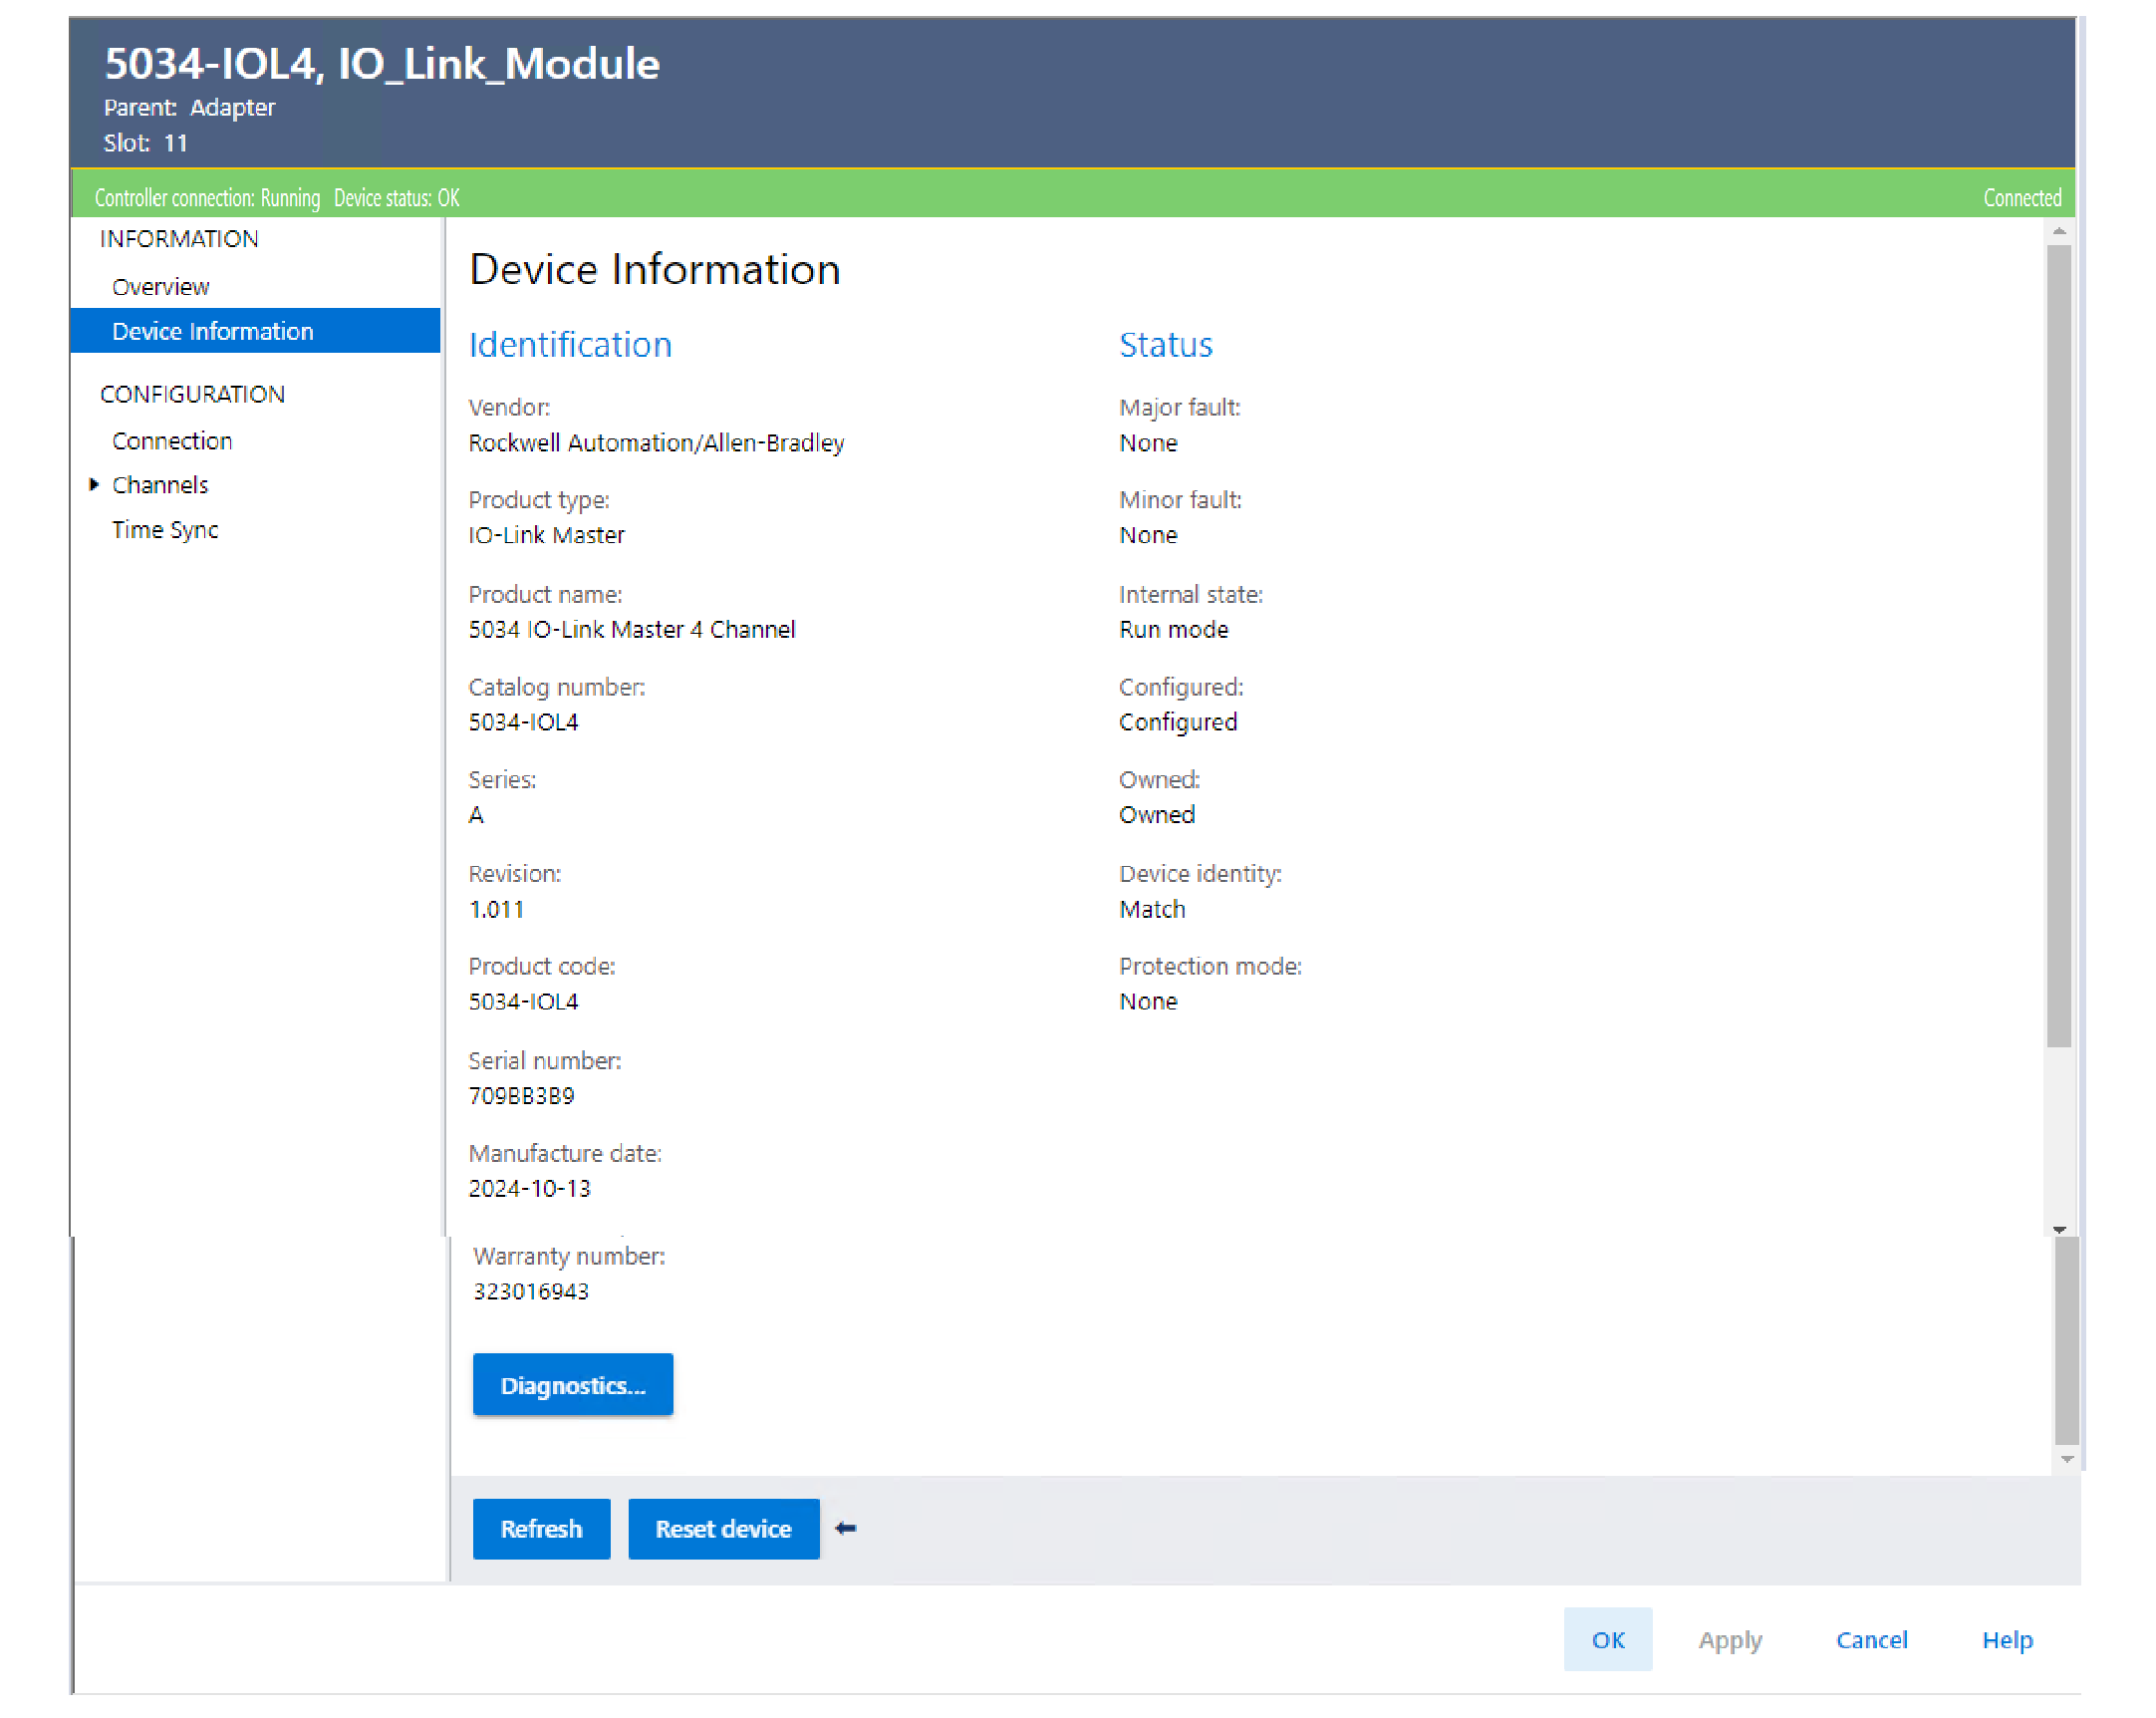Click the Status section heading
This screenshot has height=1718, width=2156.
pyautogui.click(x=1166, y=345)
